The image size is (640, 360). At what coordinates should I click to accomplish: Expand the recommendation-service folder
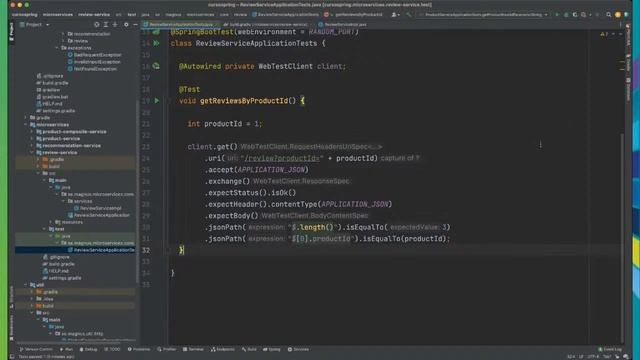pos(32,146)
